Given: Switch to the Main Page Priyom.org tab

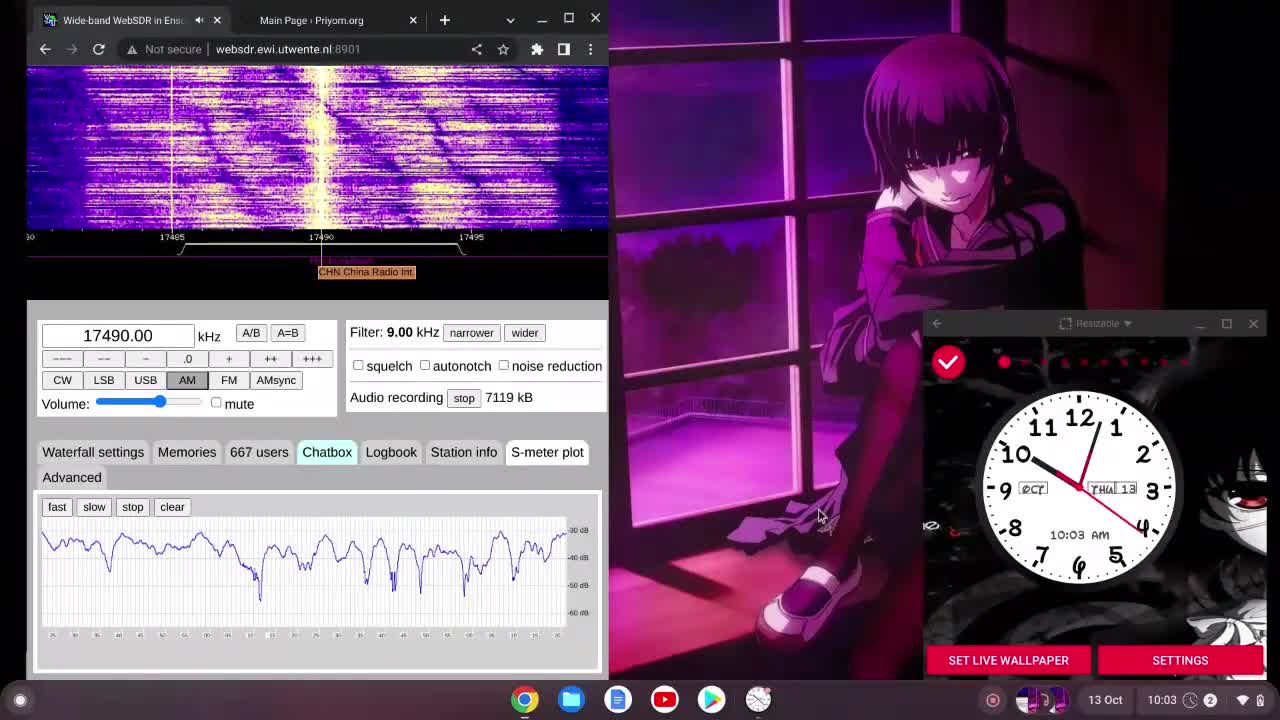Looking at the screenshot, I should [x=311, y=20].
